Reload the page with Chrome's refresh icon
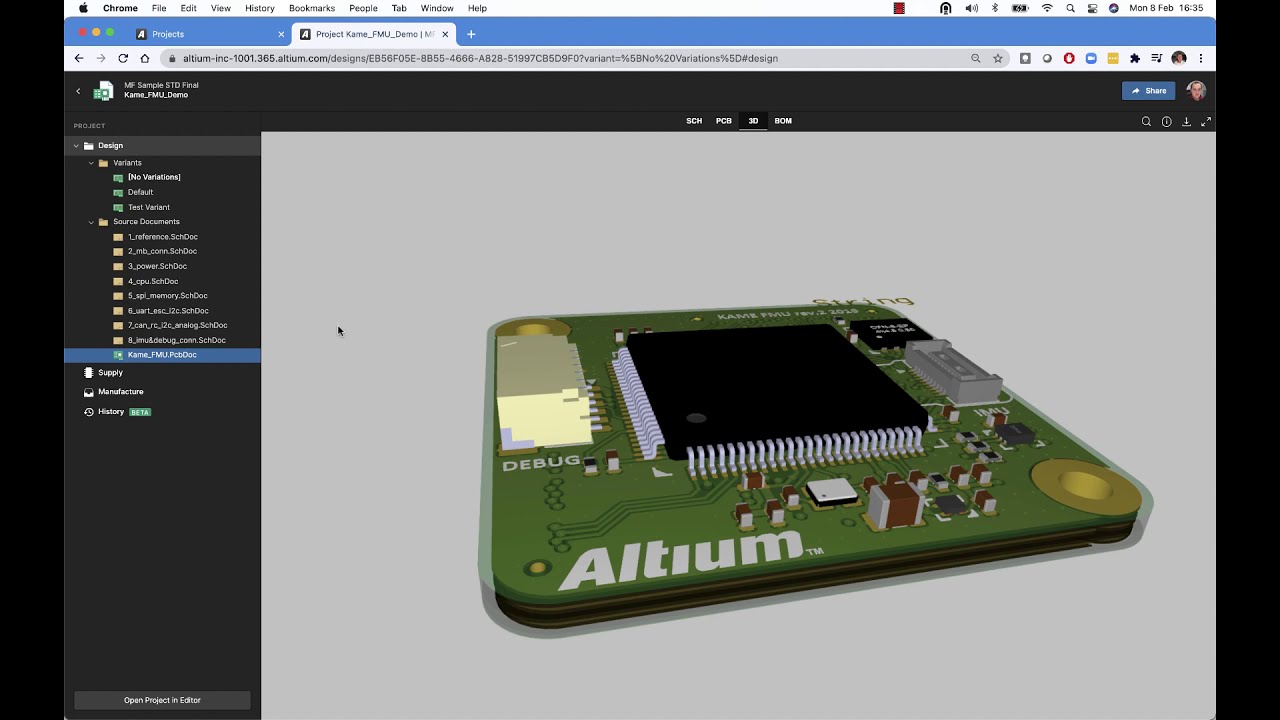Viewport: 1280px width, 720px height. 123,58
